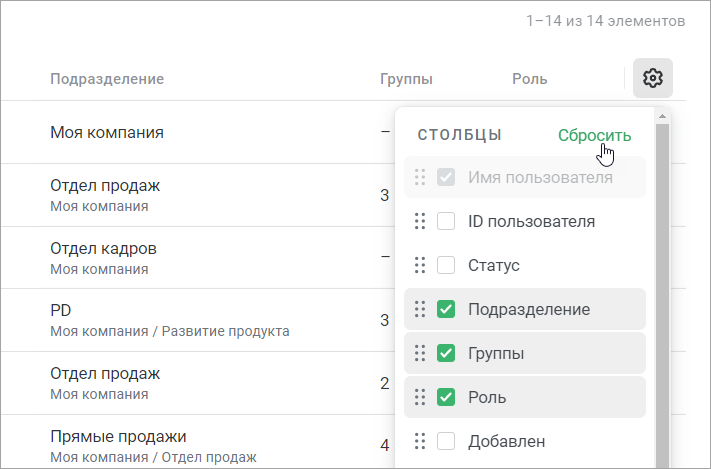Click the Роль column header
The height and width of the screenshot is (469, 711).
[x=530, y=79]
